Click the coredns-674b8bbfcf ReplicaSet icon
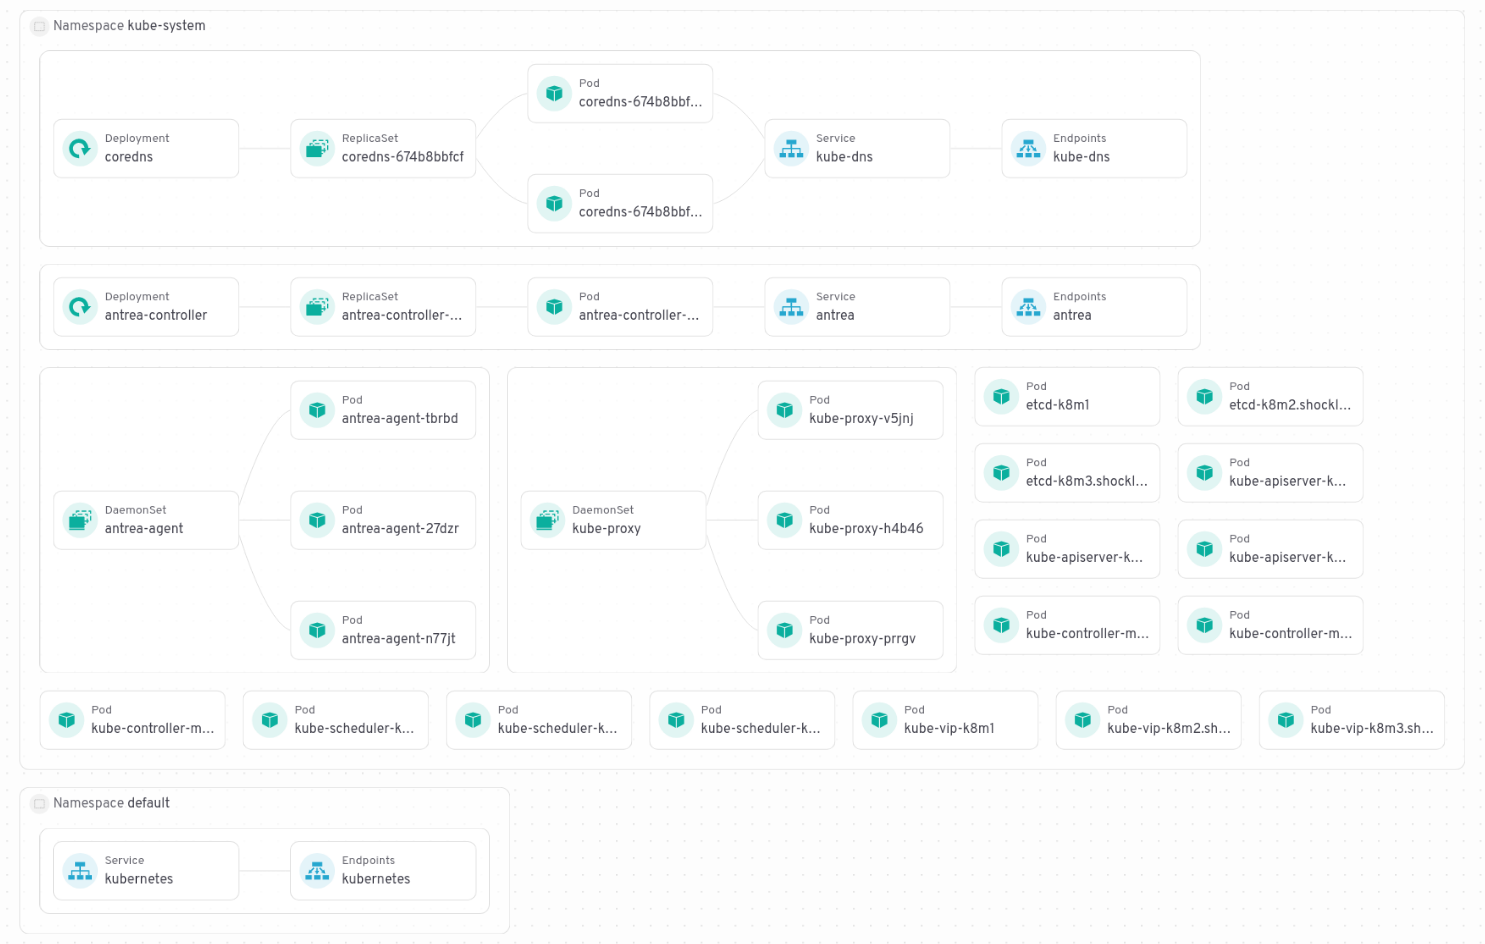 click(317, 149)
